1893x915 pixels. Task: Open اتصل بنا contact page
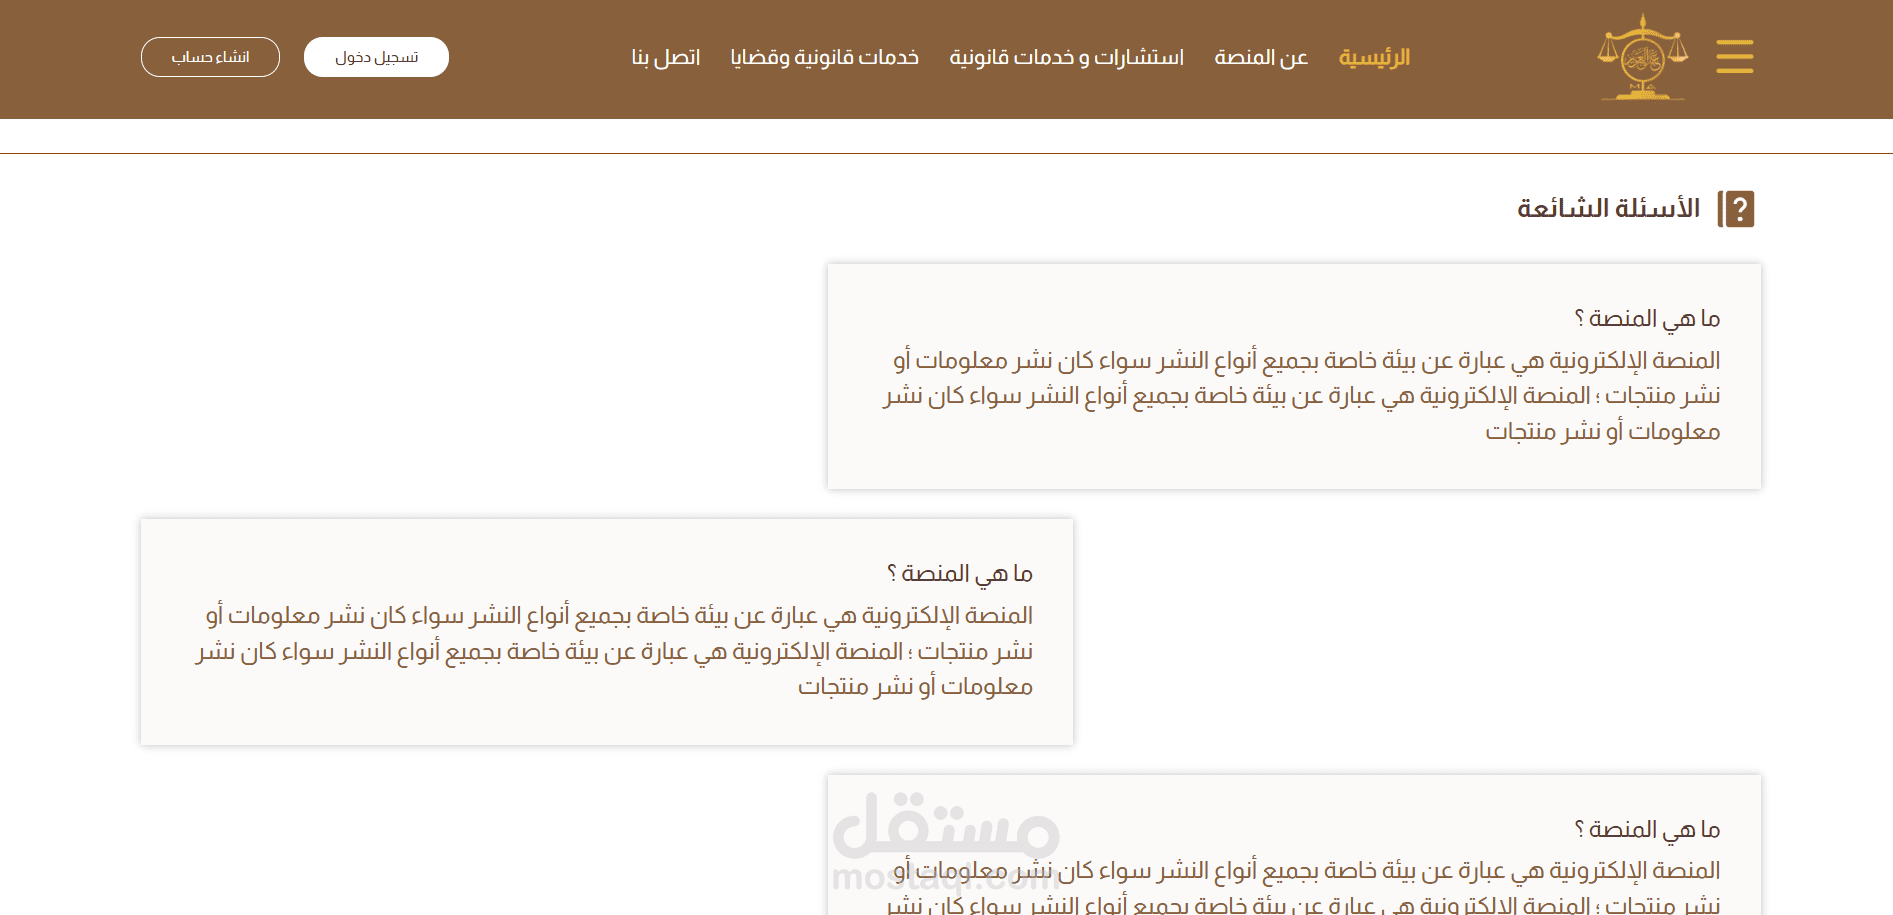click(x=666, y=57)
